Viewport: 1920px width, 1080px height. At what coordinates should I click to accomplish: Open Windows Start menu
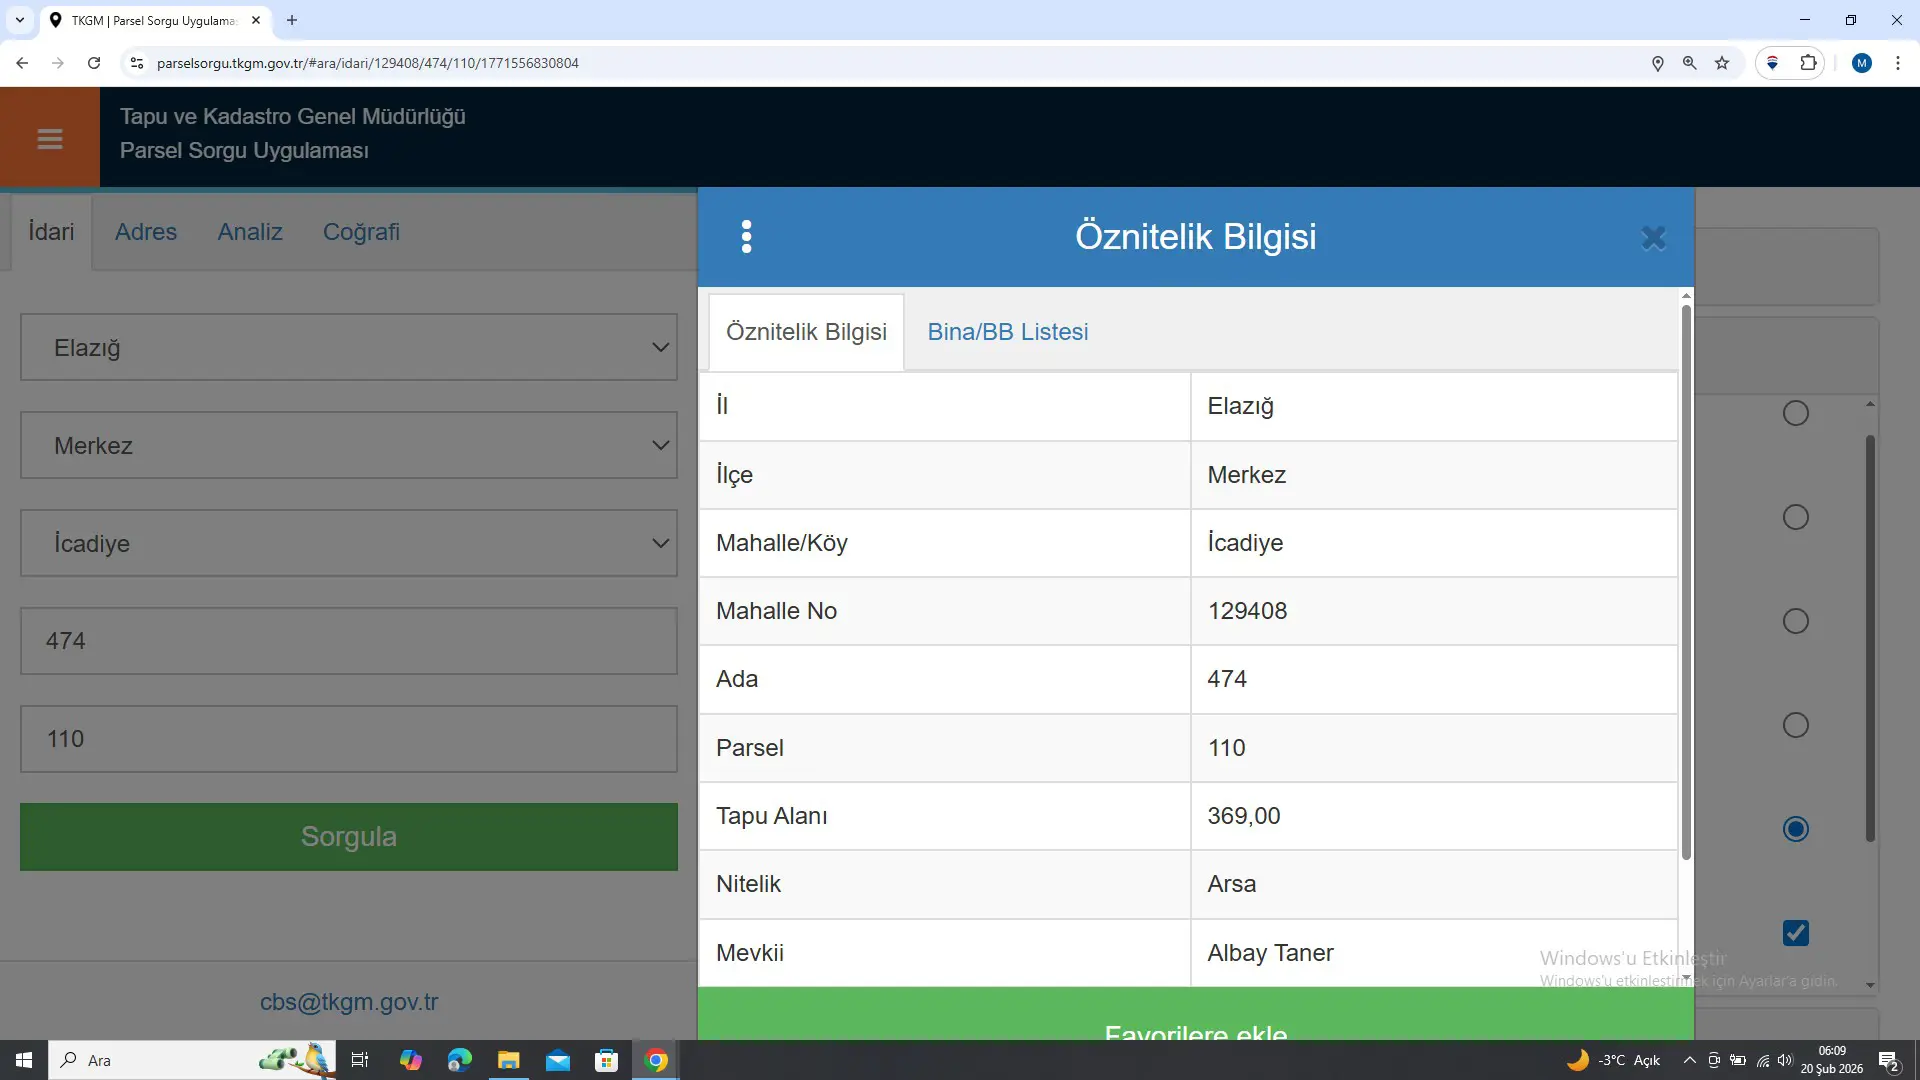[x=24, y=1060]
